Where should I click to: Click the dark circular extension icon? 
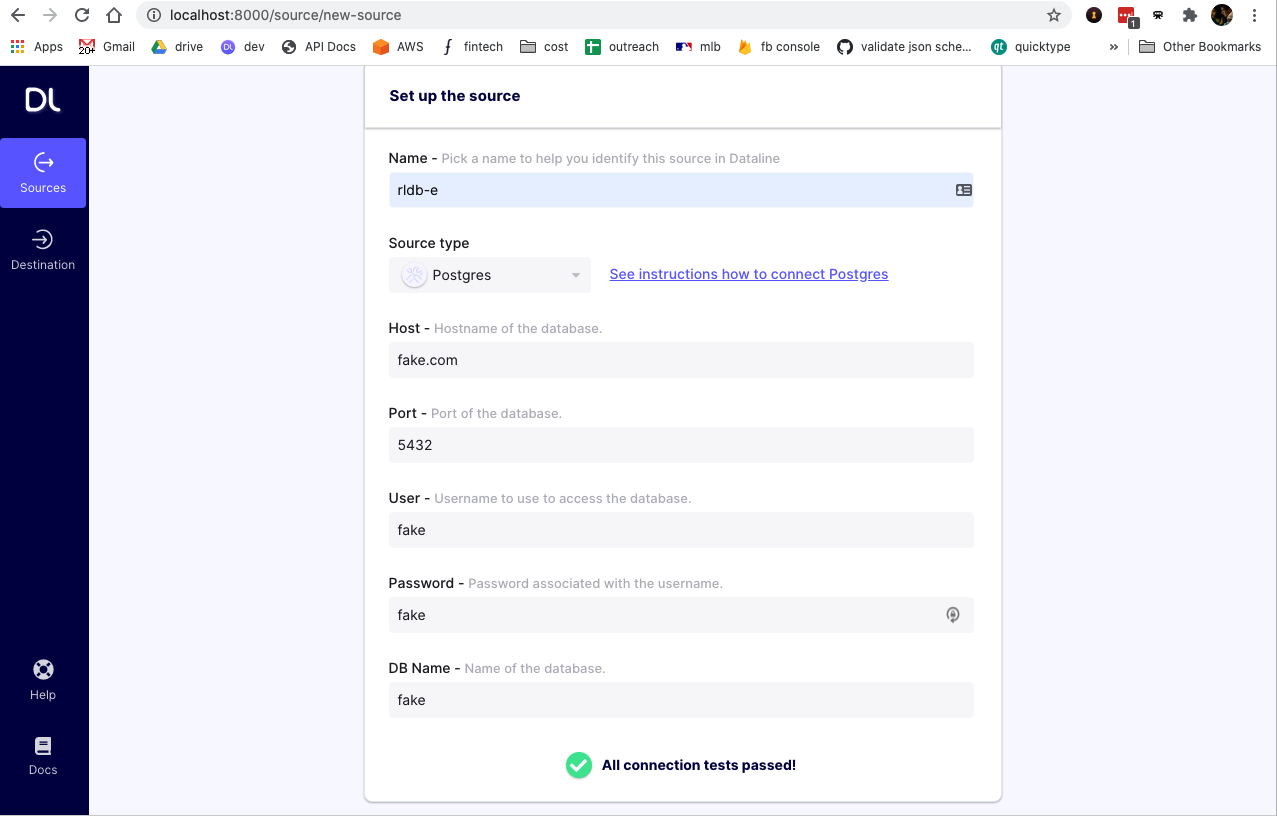pyautogui.click(x=1094, y=15)
